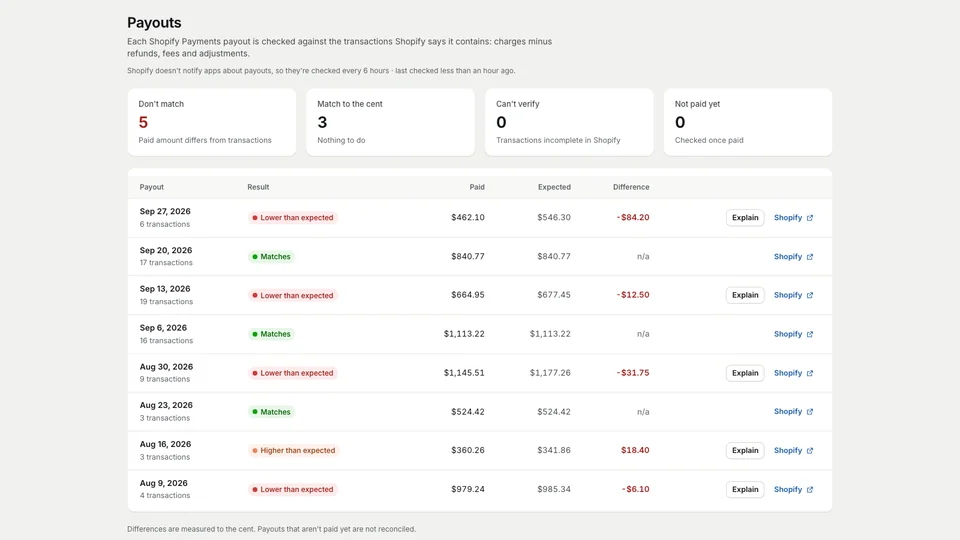Screen dimensions: 960x540
Task: Click Explain for the Aug 30, 2026 payout
Action: pos(744,373)
